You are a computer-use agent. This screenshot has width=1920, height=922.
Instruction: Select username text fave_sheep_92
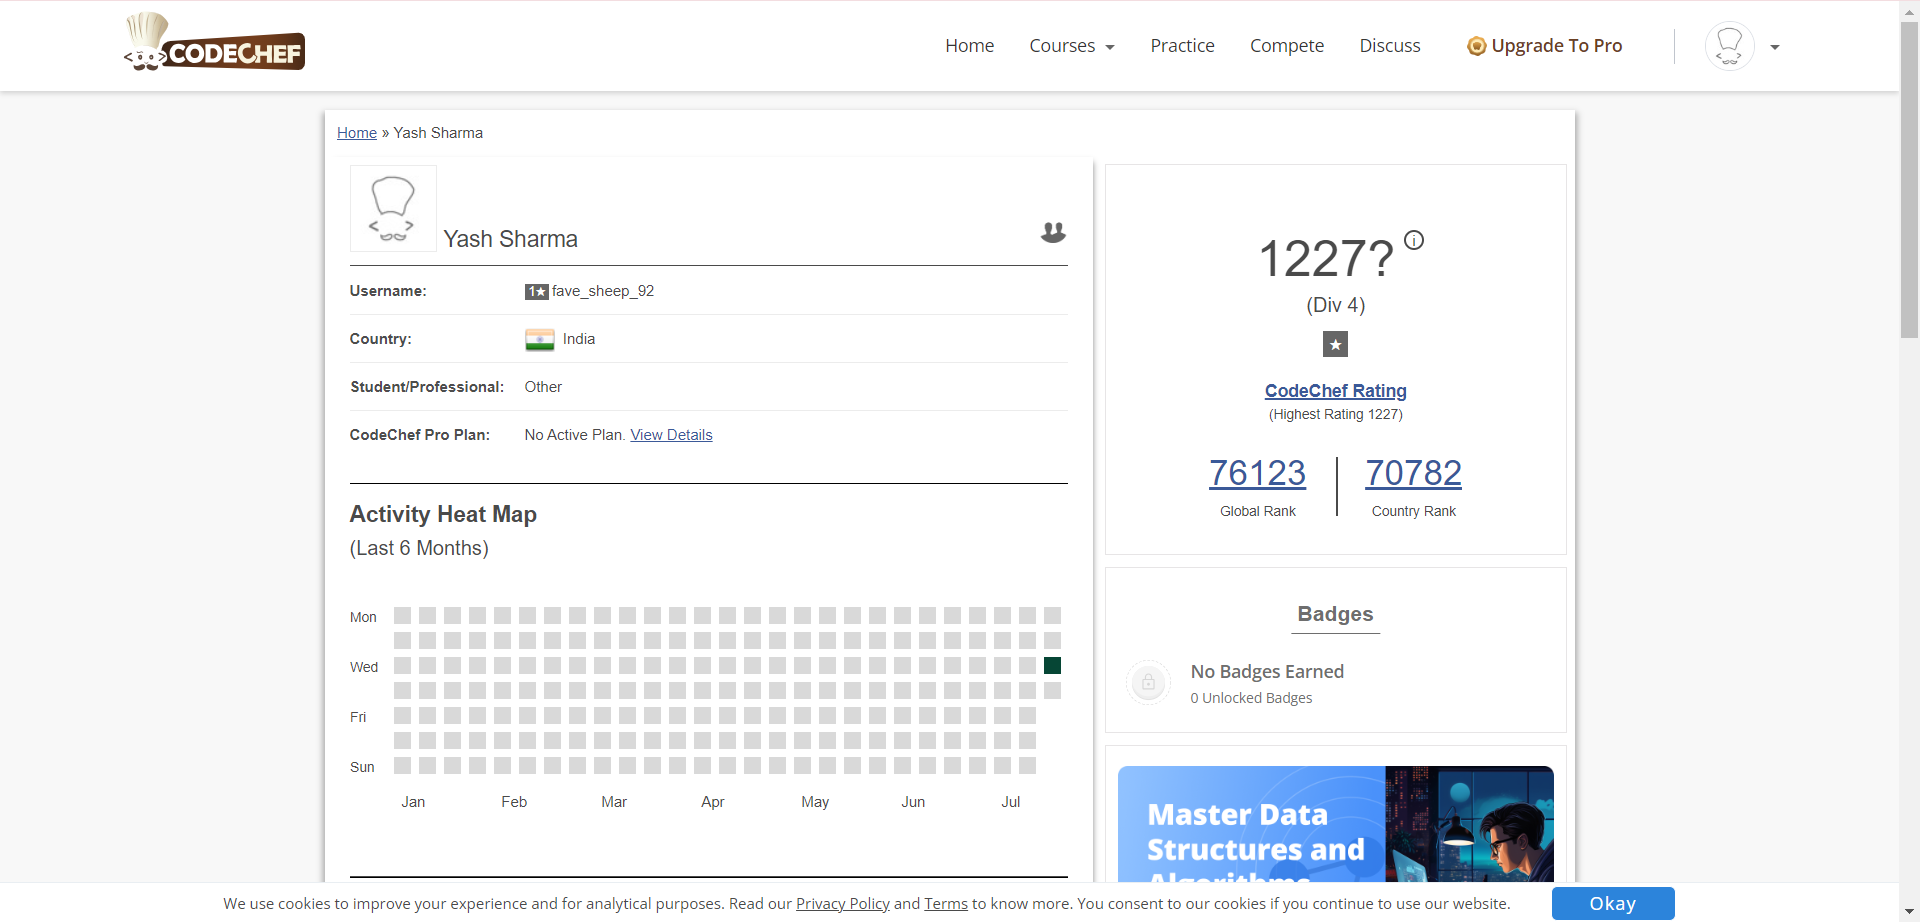(x=603, y=291)
